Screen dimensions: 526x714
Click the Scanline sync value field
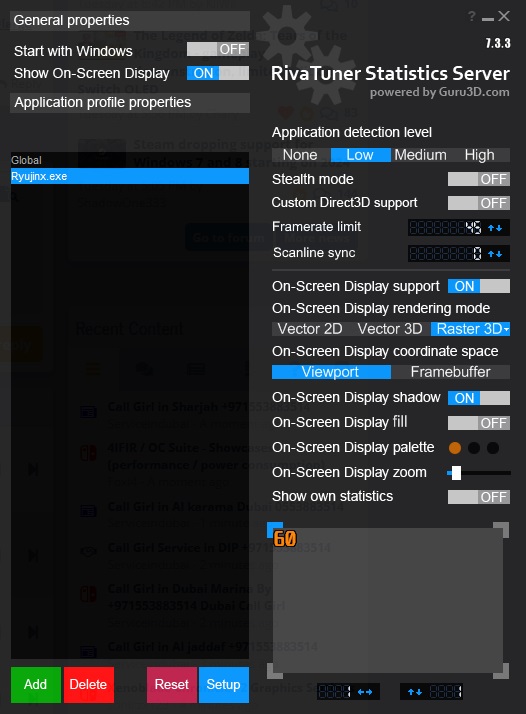click(x=445, y=254)
